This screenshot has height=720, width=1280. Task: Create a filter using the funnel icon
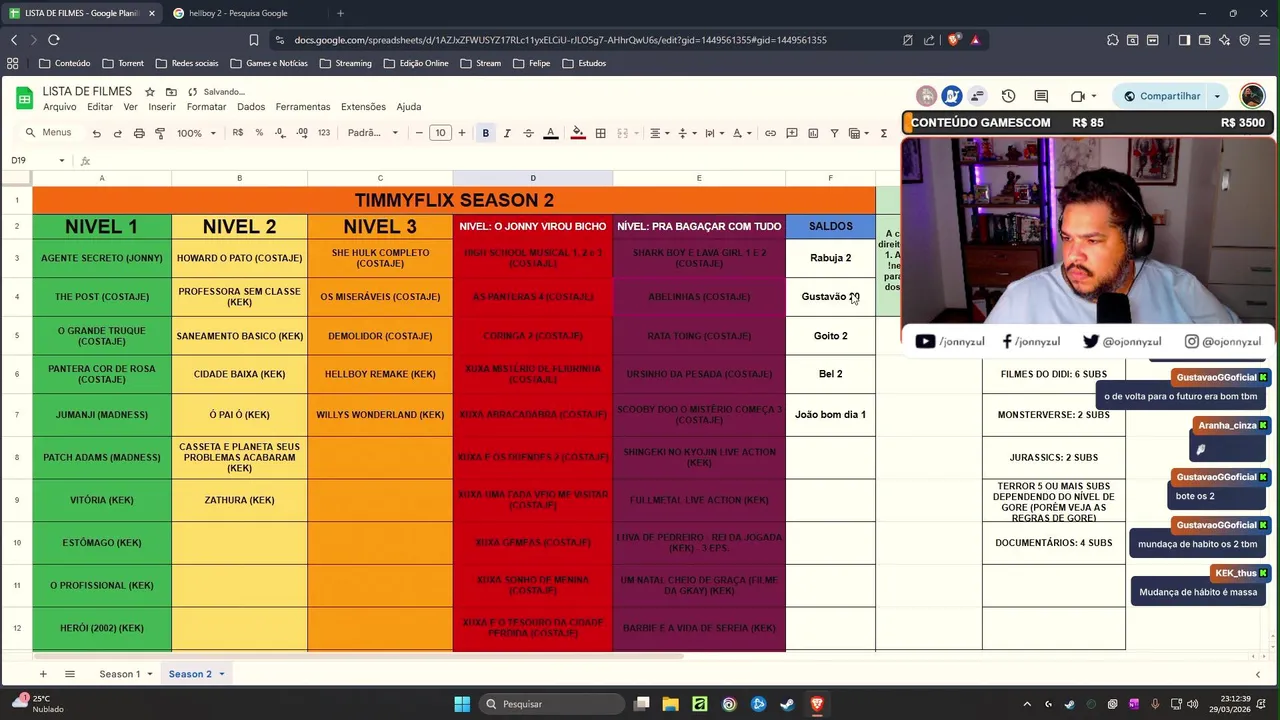pyautogui.click(x=834, y=133)
